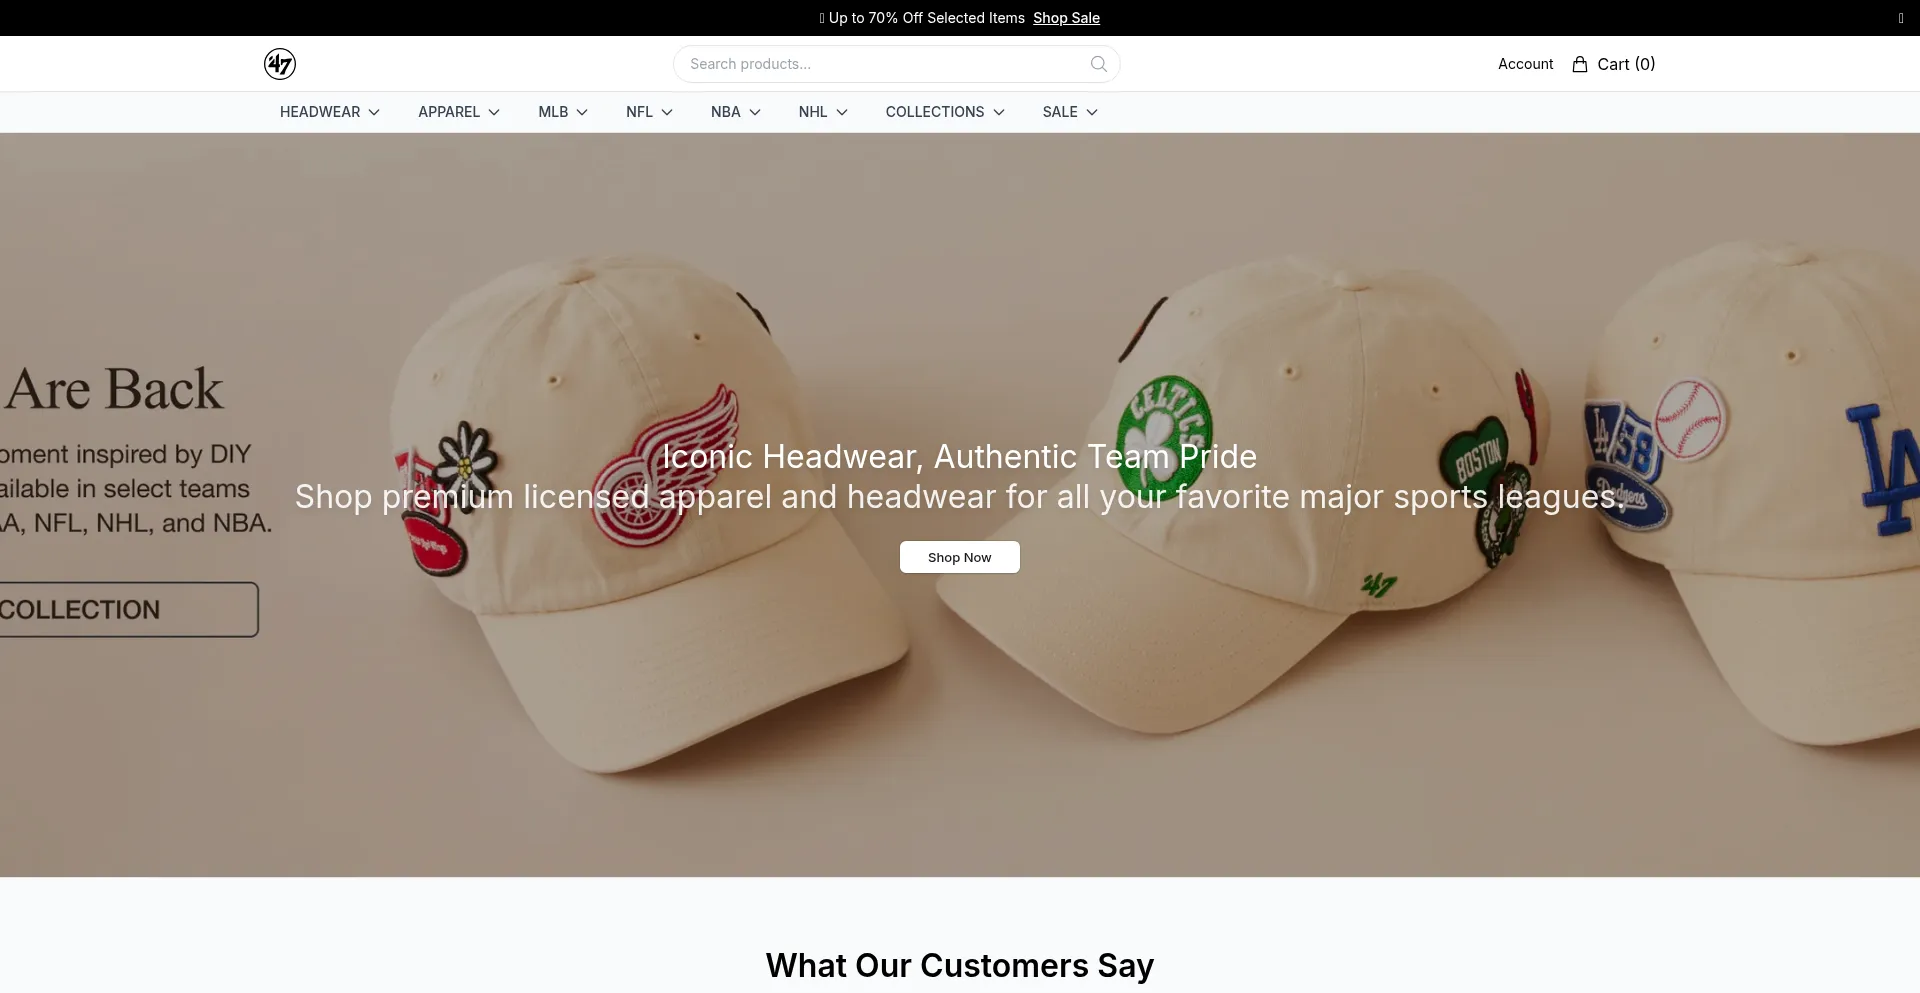Image resolution: width=1920 pixels, height=993 pixels.
Task: Click the premium licensed apparel tagline
Action: [960, 496]
